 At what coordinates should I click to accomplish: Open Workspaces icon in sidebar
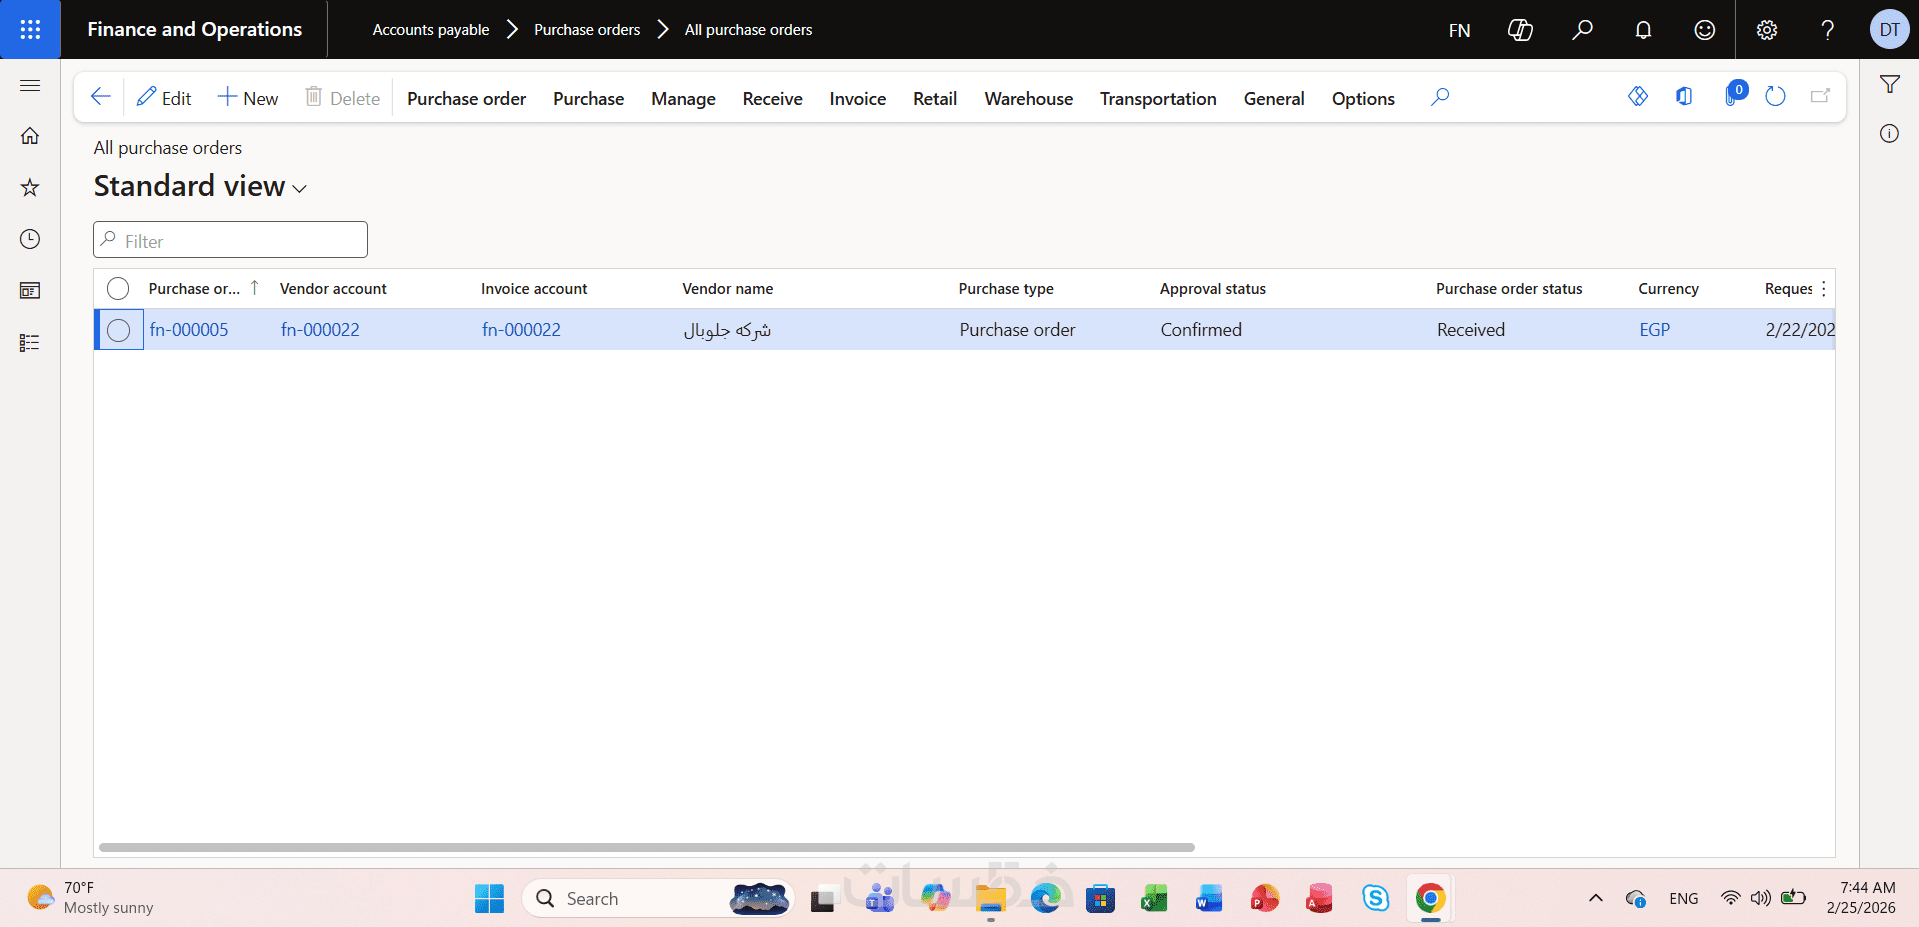pyautogui.click(x=30, y=291)
